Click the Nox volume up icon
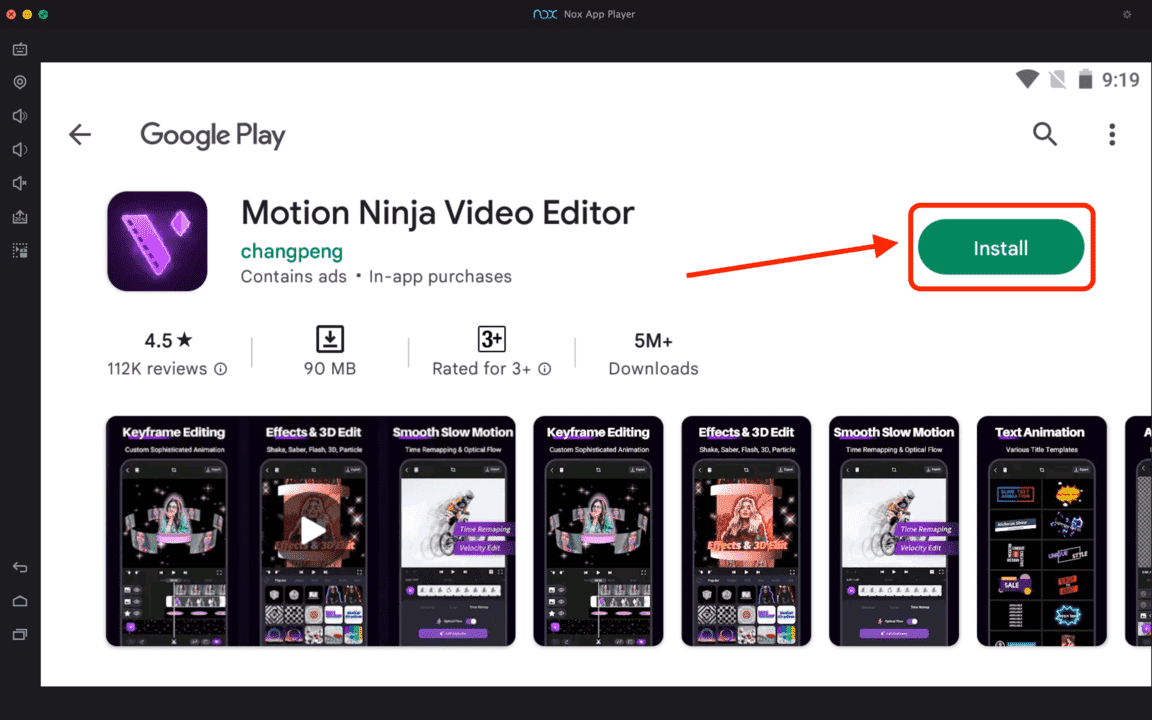This screenshot has height=720, width=1152. (20, 116)
